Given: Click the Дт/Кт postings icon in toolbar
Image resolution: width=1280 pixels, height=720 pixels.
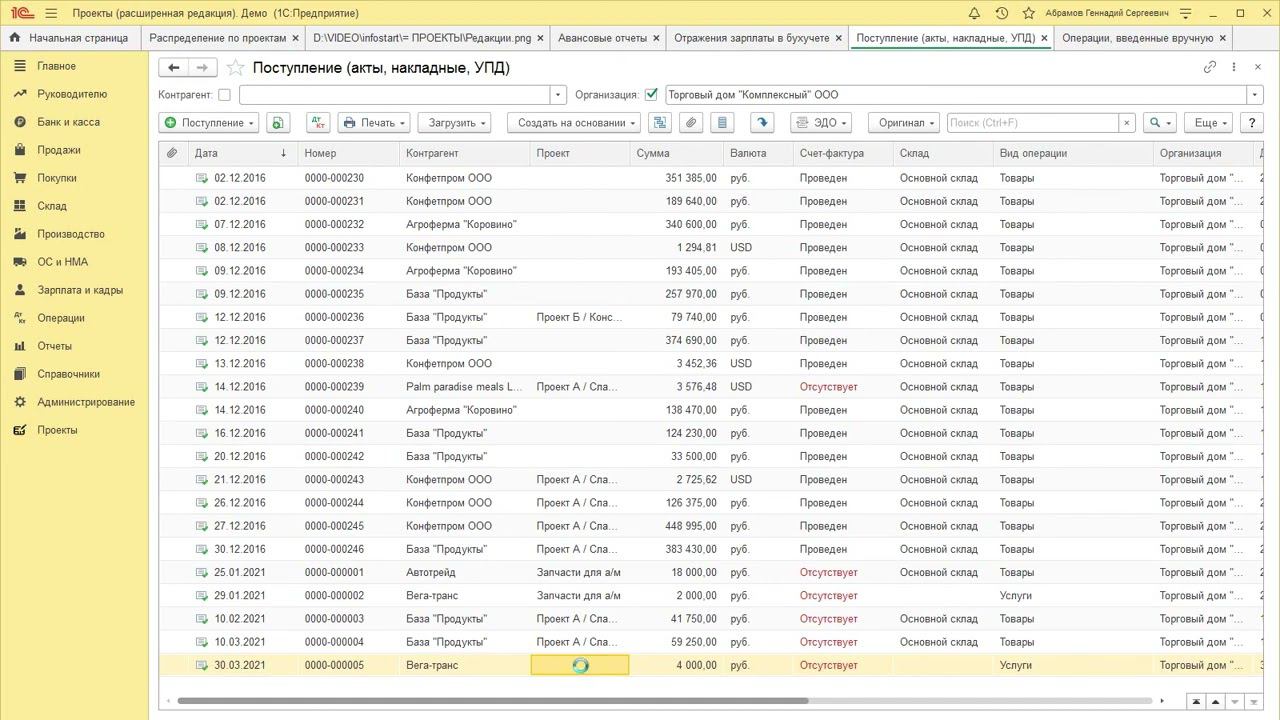Looking at the screenshot, I should [x=318, y=123].
